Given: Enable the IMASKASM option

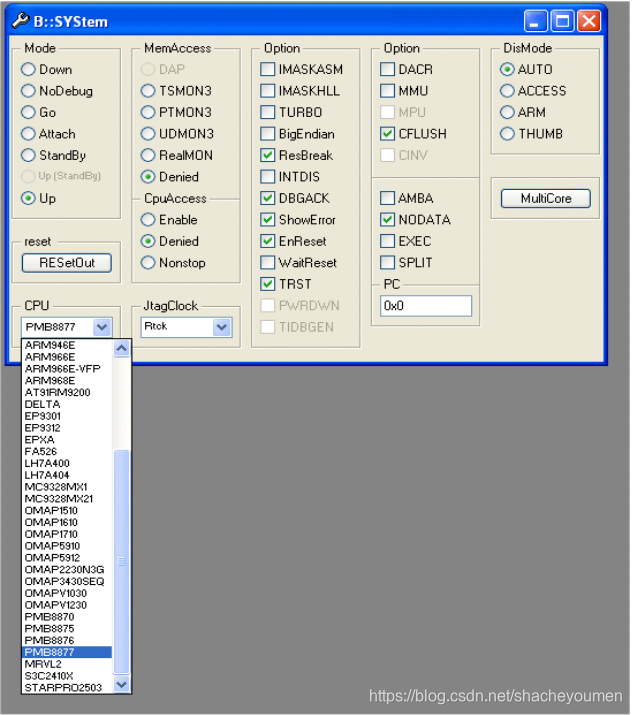Looking at the screenshot, I should [x=268, y=69].
